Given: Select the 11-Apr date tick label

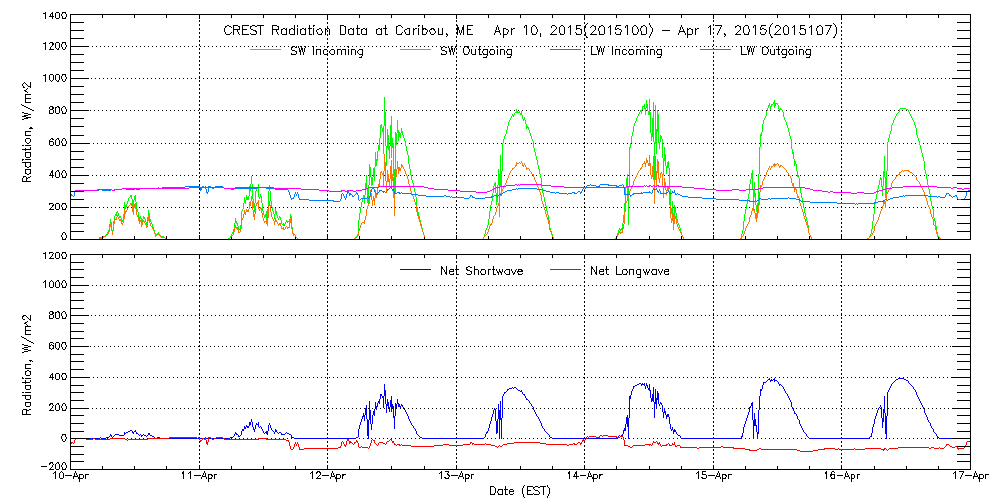Looking at the screenshot, I should coord(201,477).
